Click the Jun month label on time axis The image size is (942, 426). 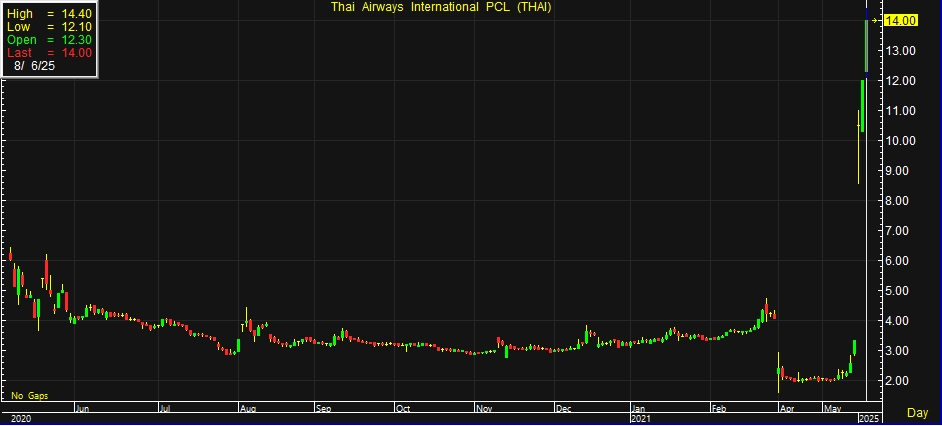point(82,409)
